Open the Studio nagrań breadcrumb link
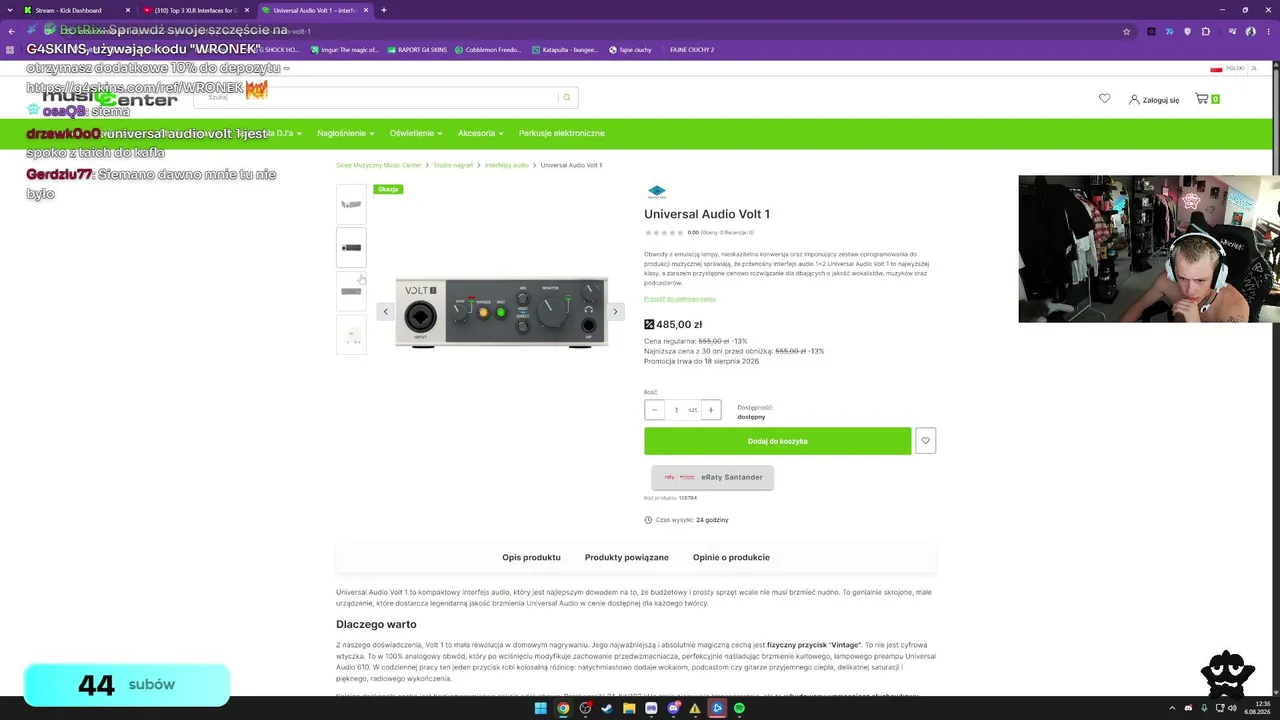Viewport: 1280px width, 720px height. [x=453, y=165]
